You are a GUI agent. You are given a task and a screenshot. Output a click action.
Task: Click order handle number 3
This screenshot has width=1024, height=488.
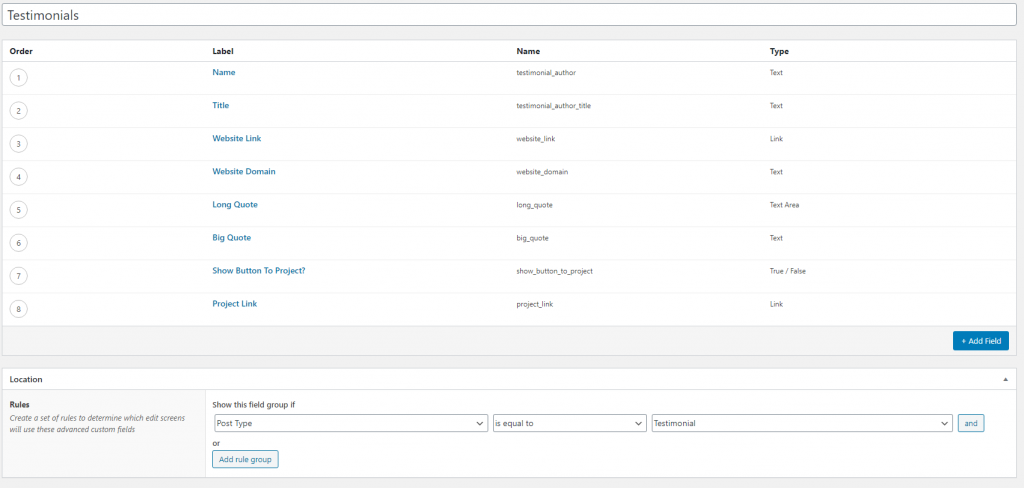[x=18, y=144]
